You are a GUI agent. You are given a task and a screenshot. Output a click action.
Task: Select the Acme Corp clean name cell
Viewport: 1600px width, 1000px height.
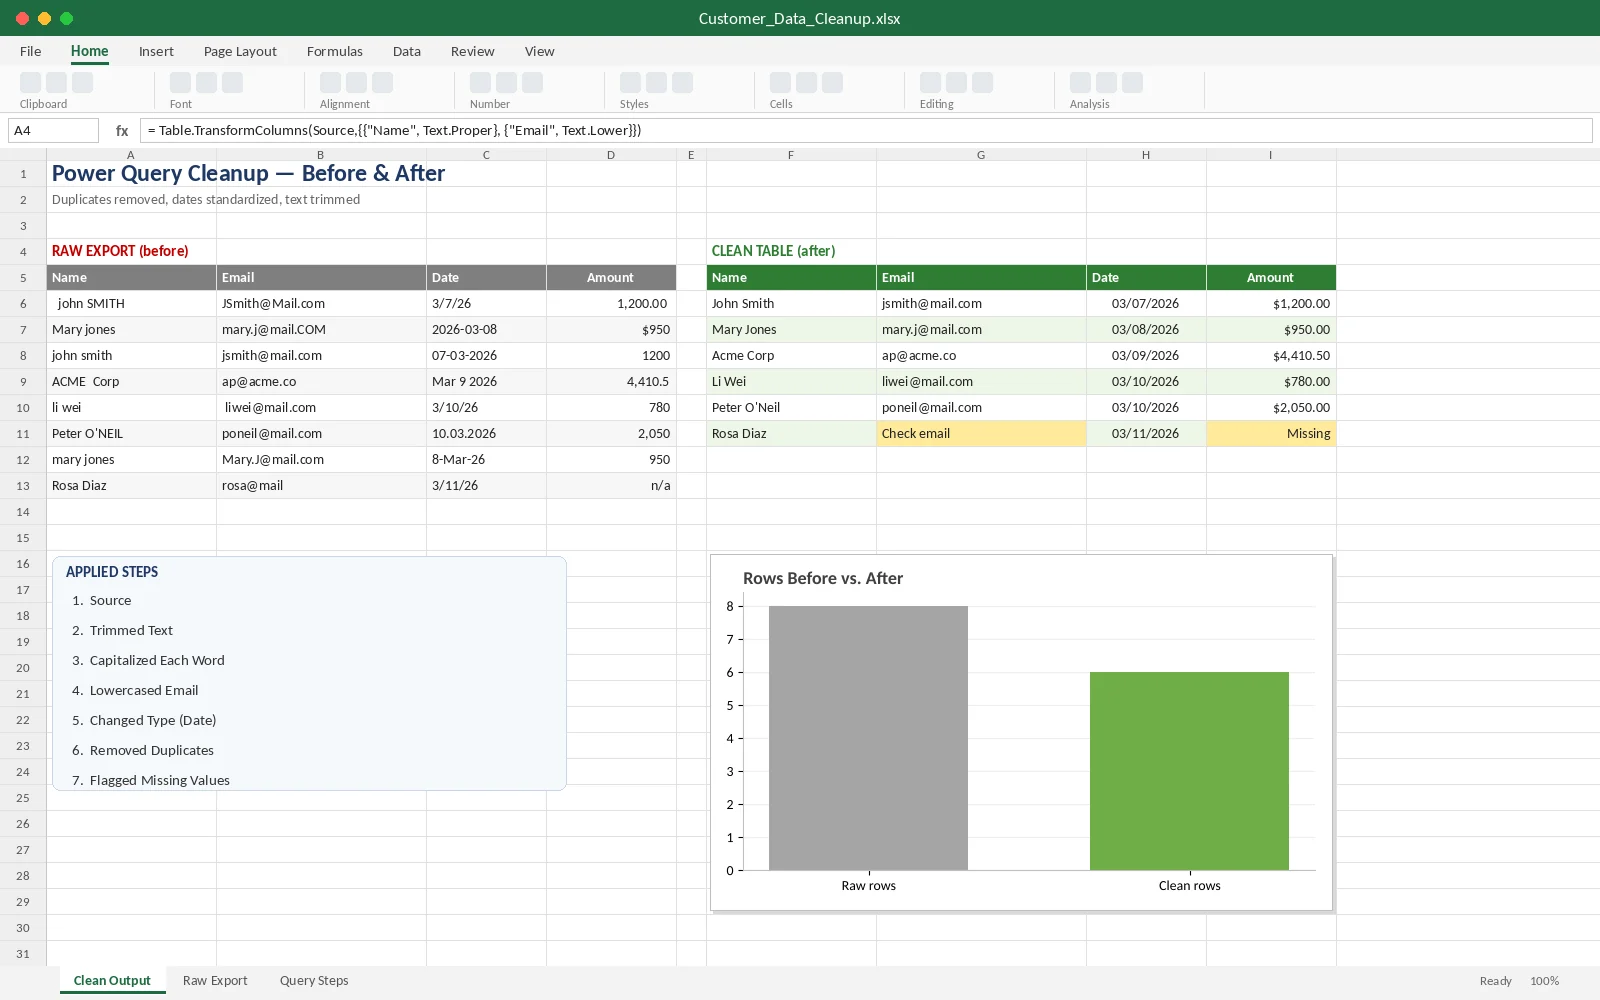[791, 355]
